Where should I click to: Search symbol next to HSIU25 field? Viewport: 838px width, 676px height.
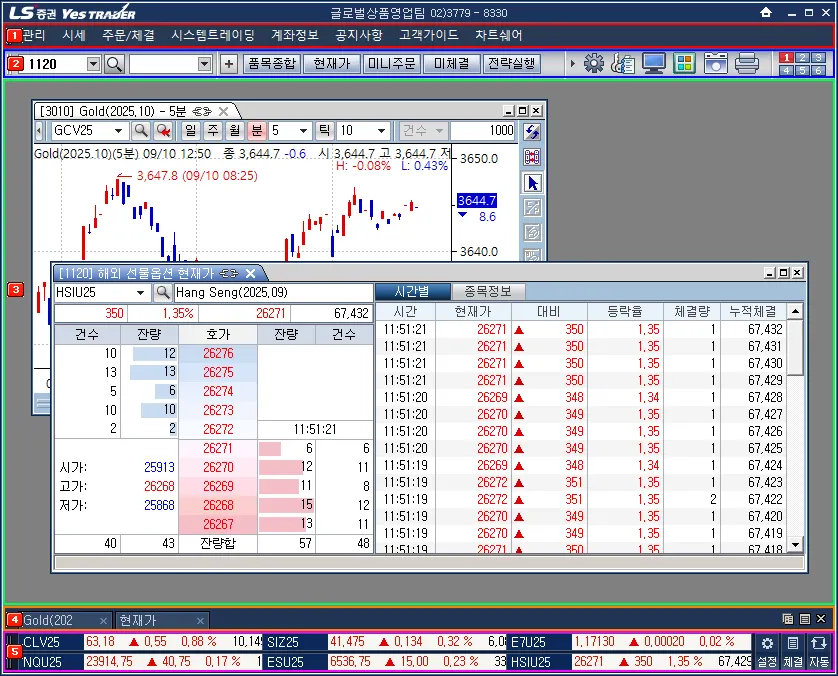click(162, 292)
